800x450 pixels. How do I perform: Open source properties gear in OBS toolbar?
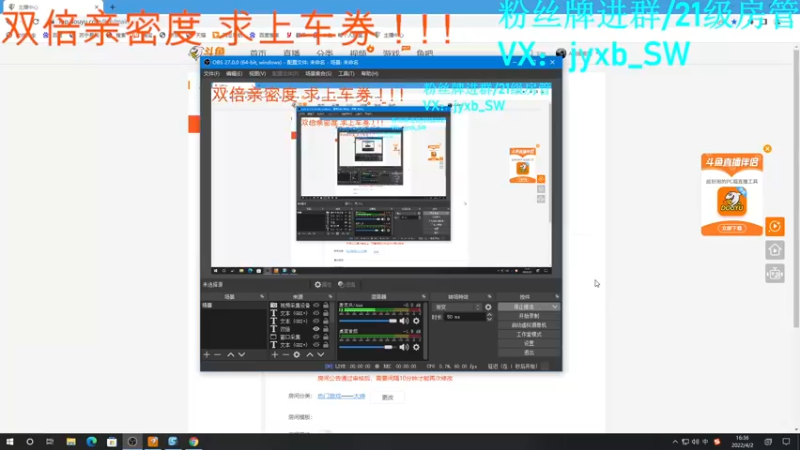322,285
